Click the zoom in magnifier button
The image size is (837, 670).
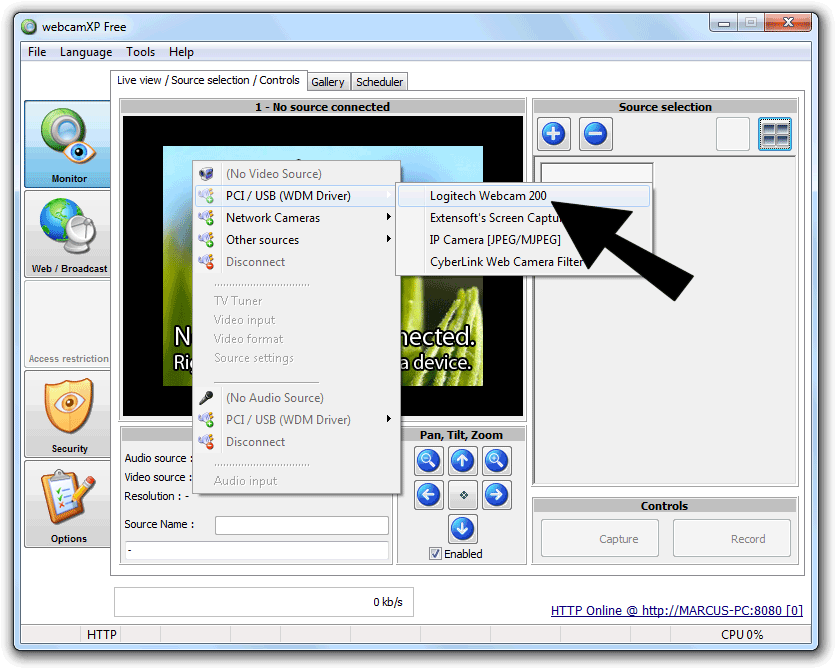pos(497,461)
